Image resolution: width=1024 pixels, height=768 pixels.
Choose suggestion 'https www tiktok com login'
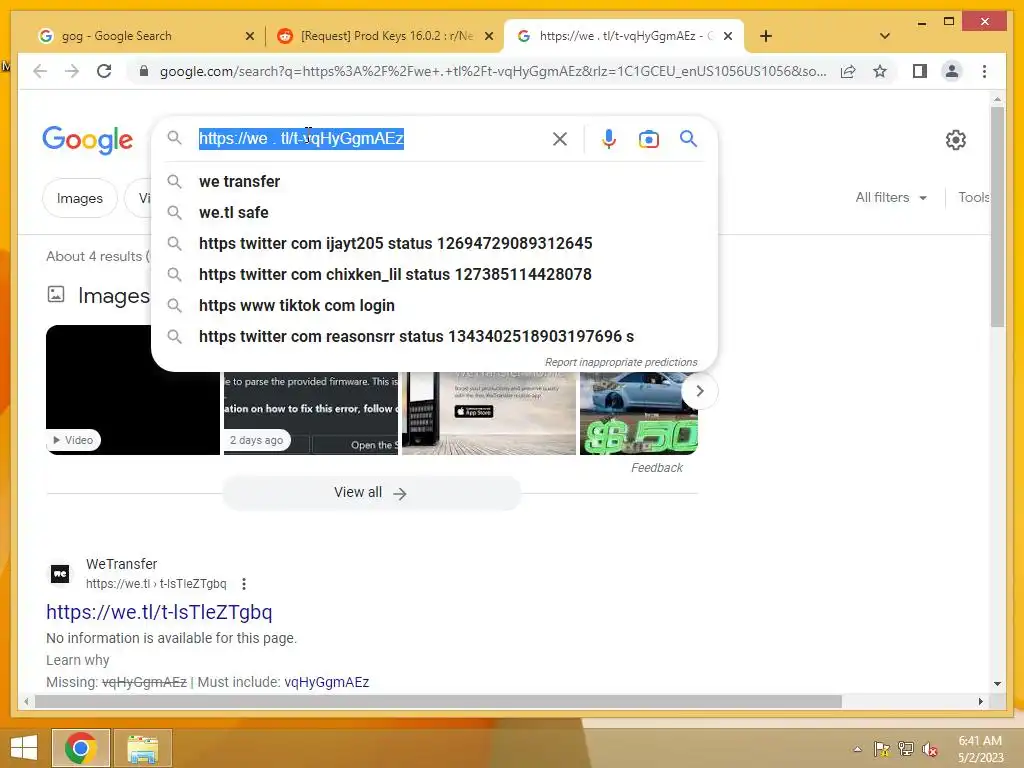[x=434, y=306]
